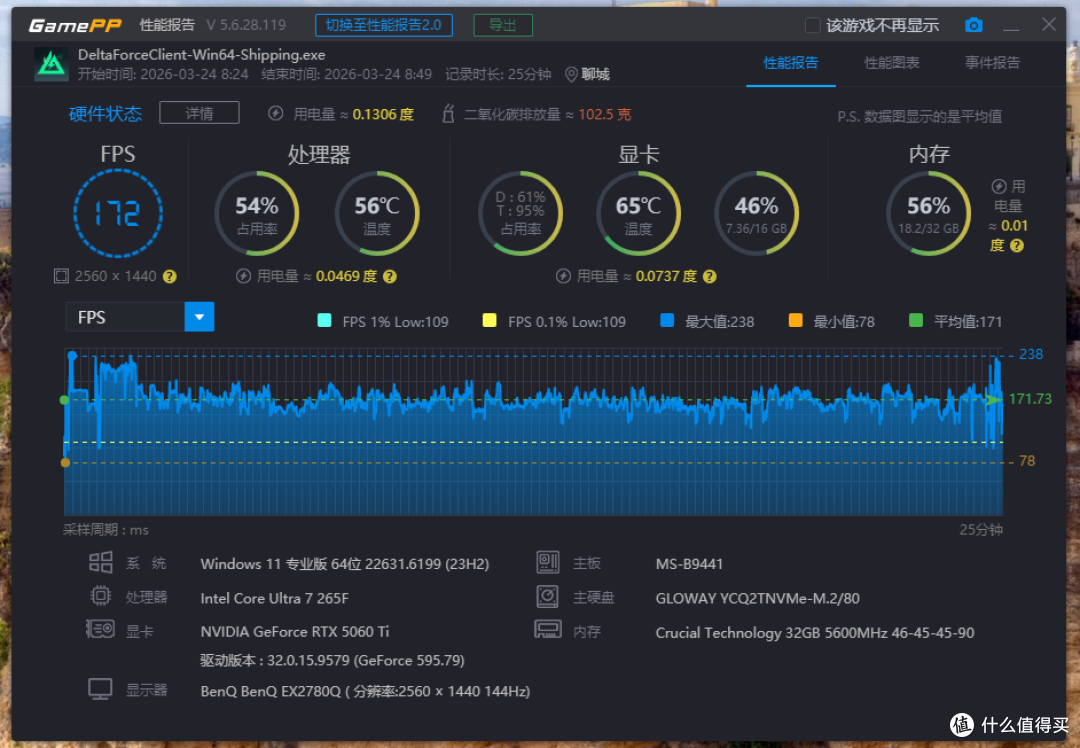Click the GPU 65℃ temperature gauge
1080x748 pixels.
point(638,214)
